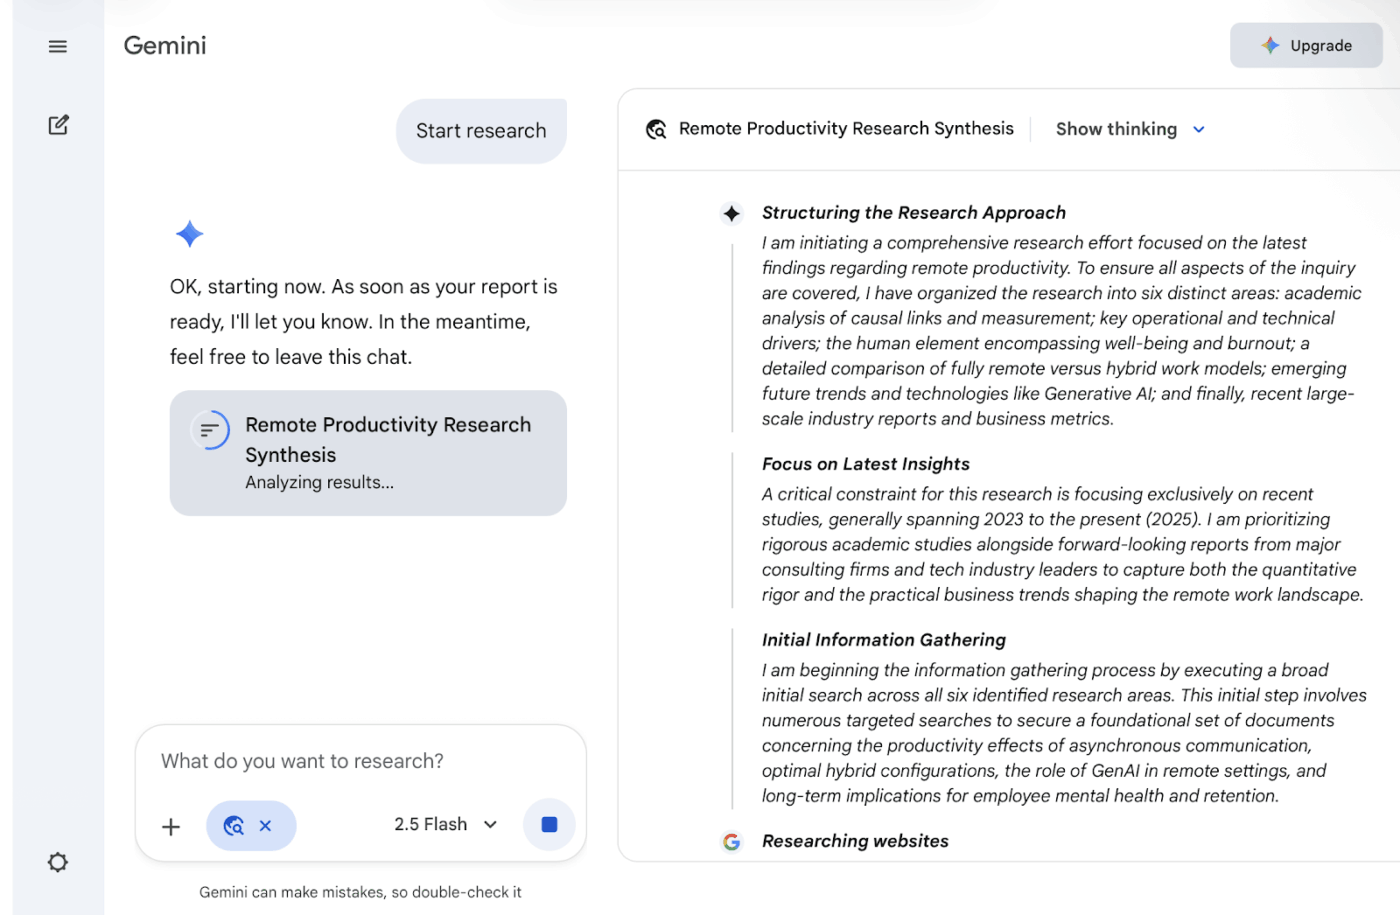Viewport: 1400px width, 915px height.
Task: Open the main navigation menu
Action: click(x=57, y=46)
